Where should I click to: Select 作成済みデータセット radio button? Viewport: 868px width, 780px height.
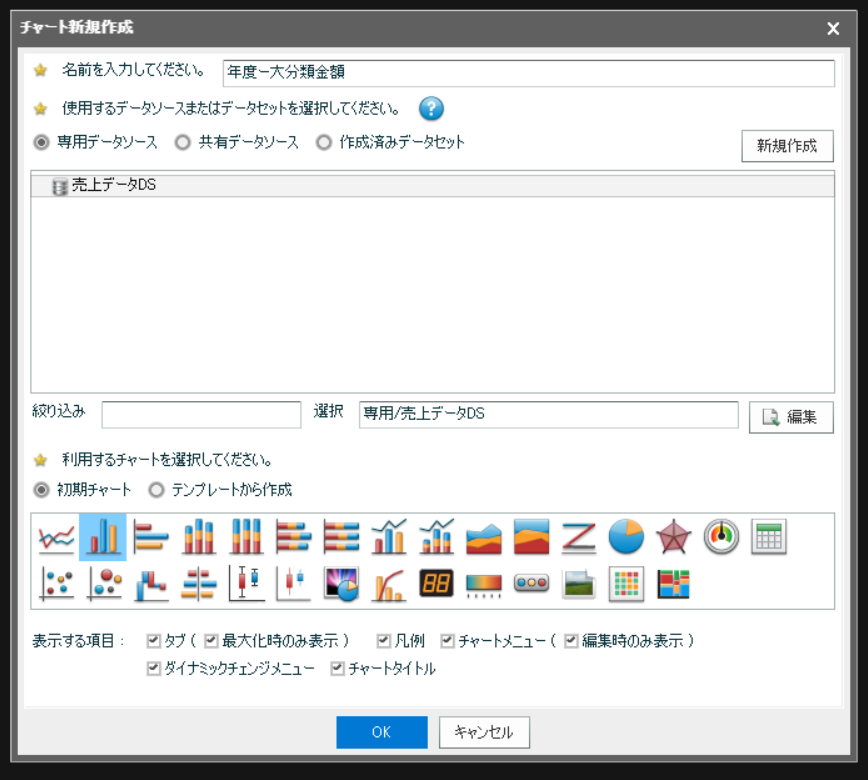324,142
